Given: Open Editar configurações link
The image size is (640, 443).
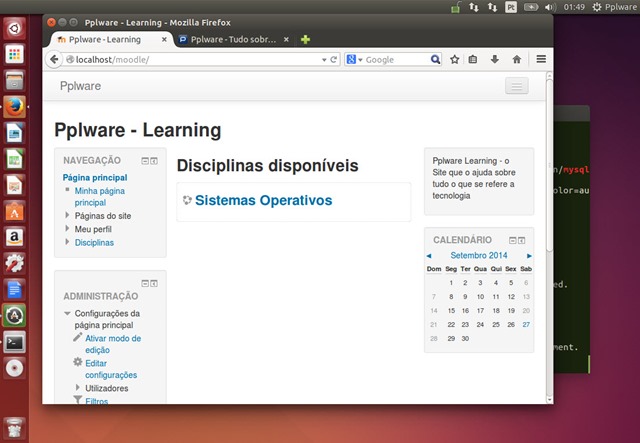Looking at the screenshot, I should click(111, 369).
